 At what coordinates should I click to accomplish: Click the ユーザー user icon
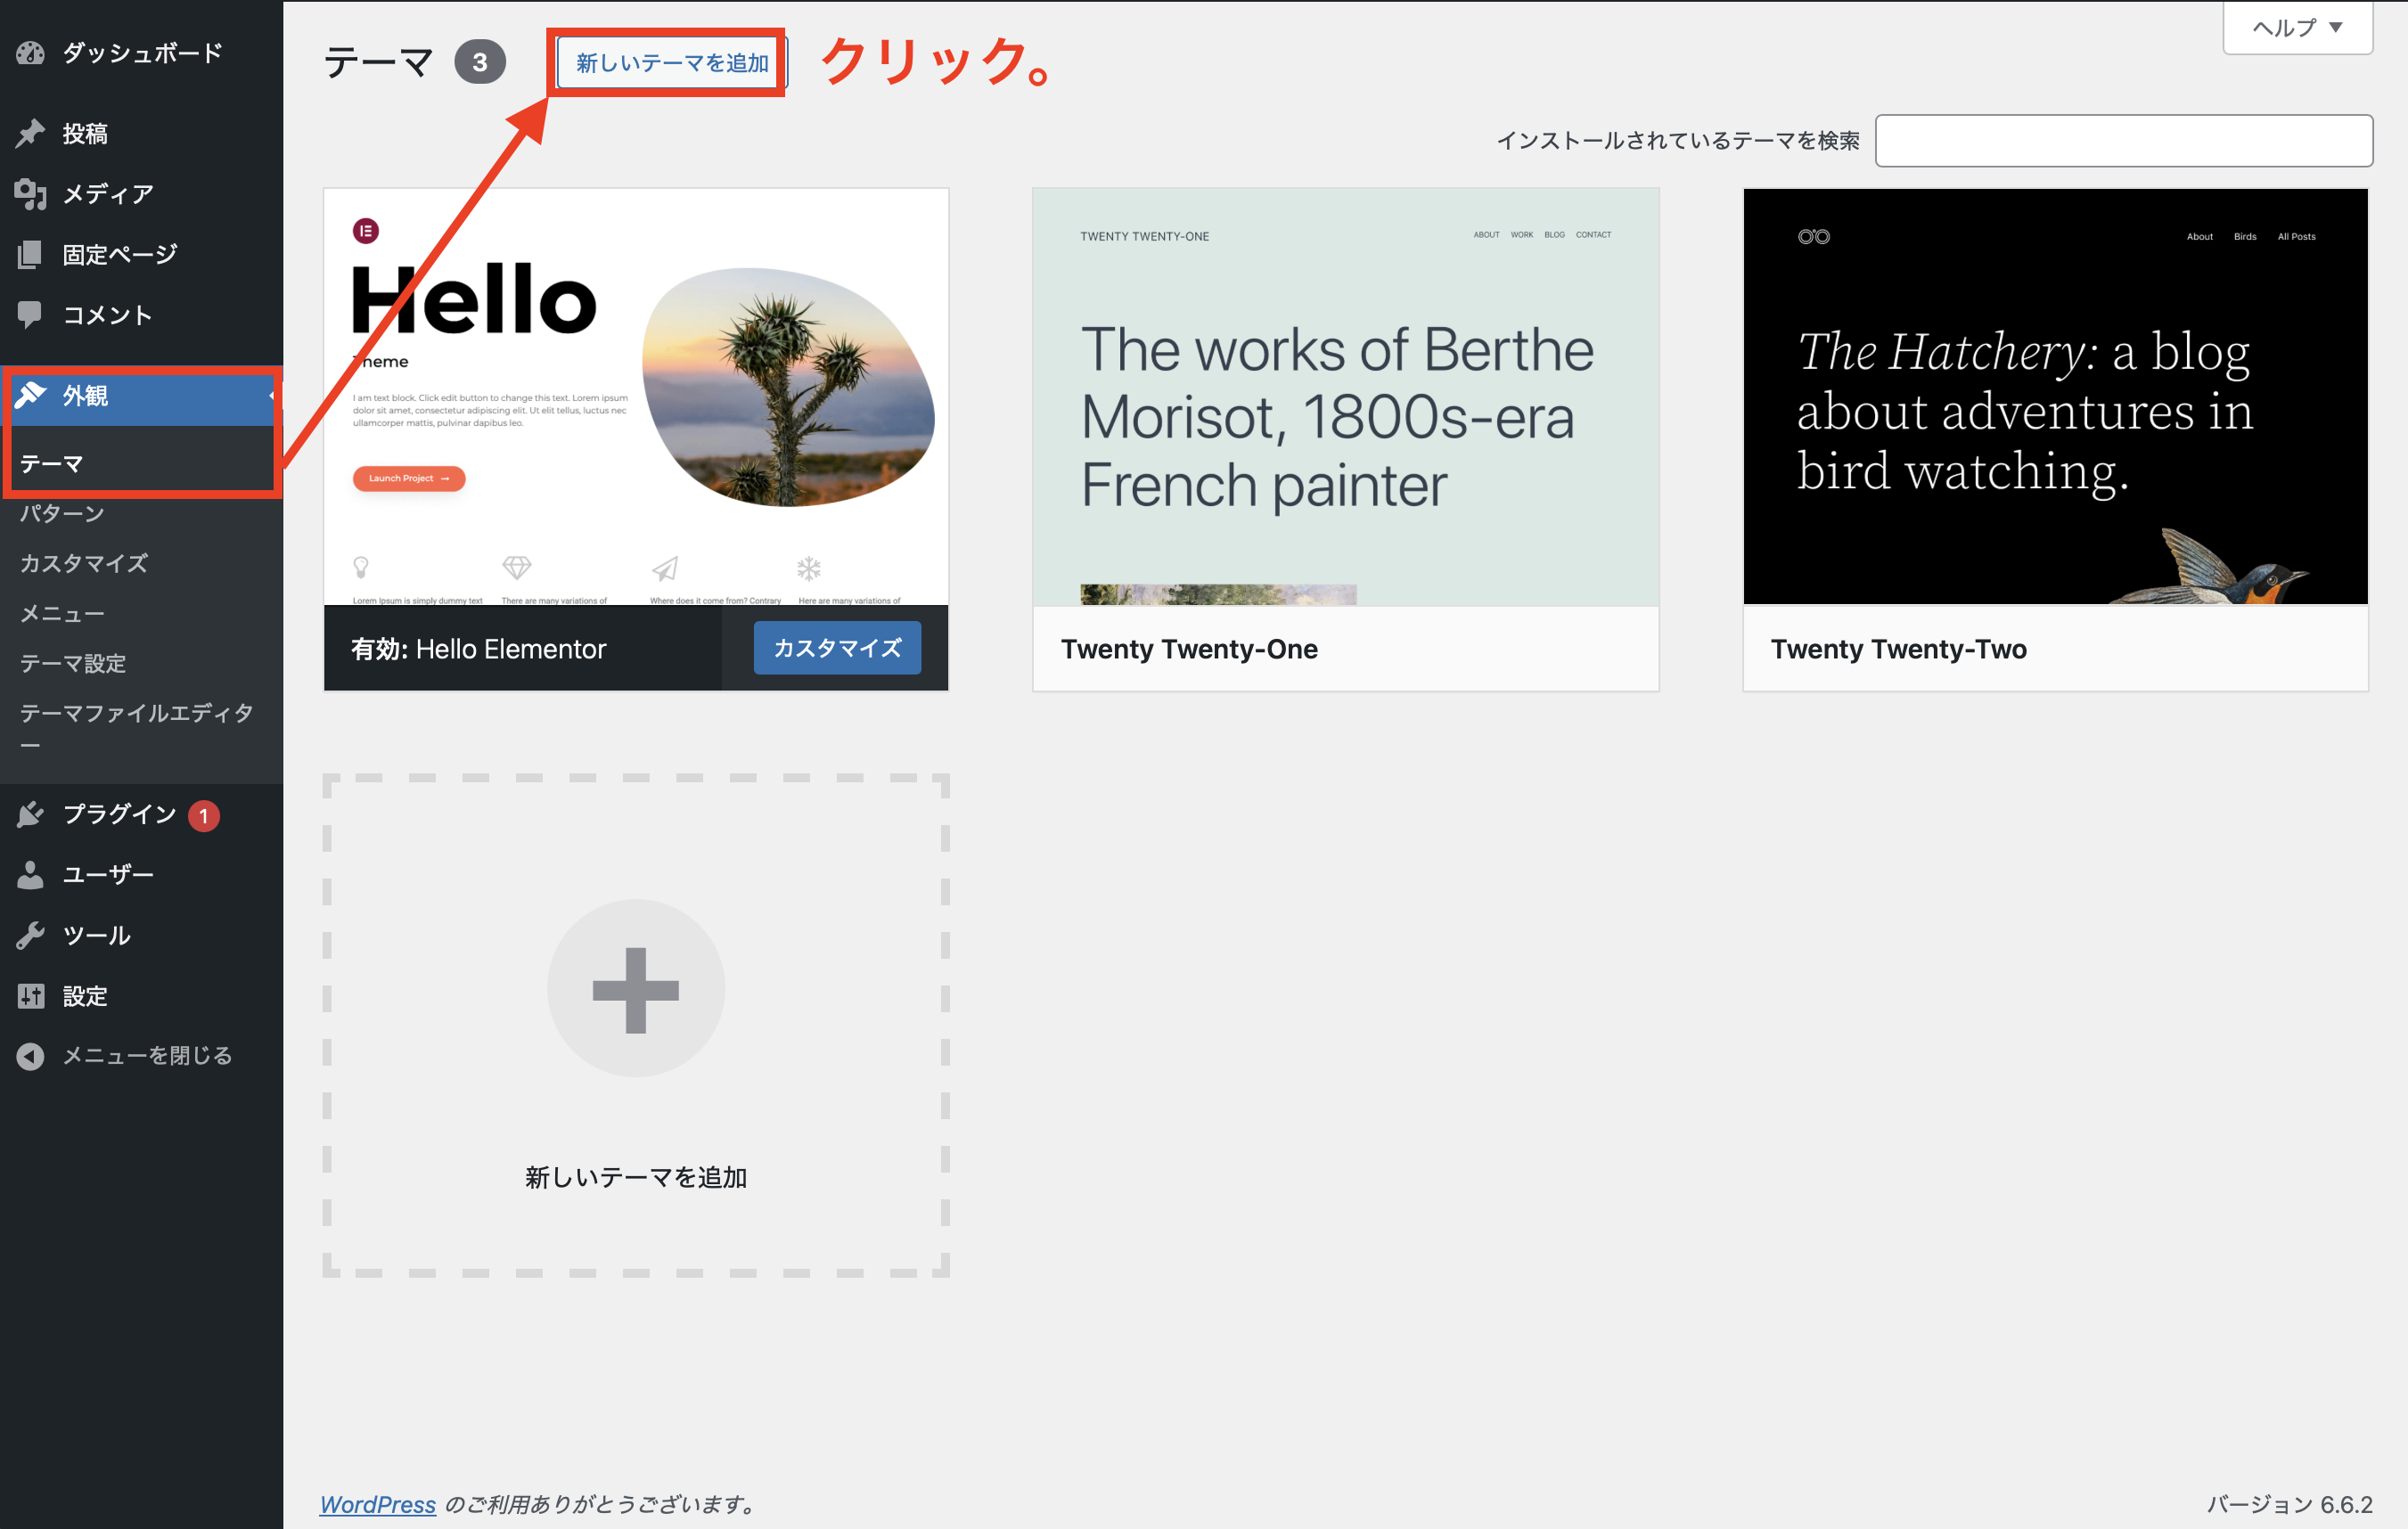[31, 874]
